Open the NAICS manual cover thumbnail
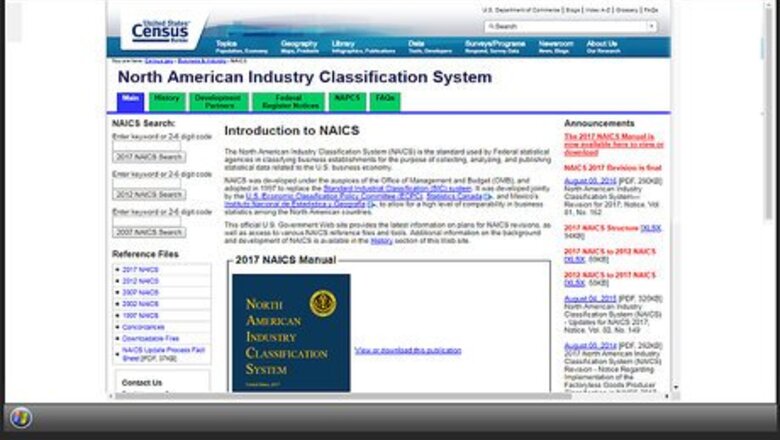780x440 pixels. [290, 332]
